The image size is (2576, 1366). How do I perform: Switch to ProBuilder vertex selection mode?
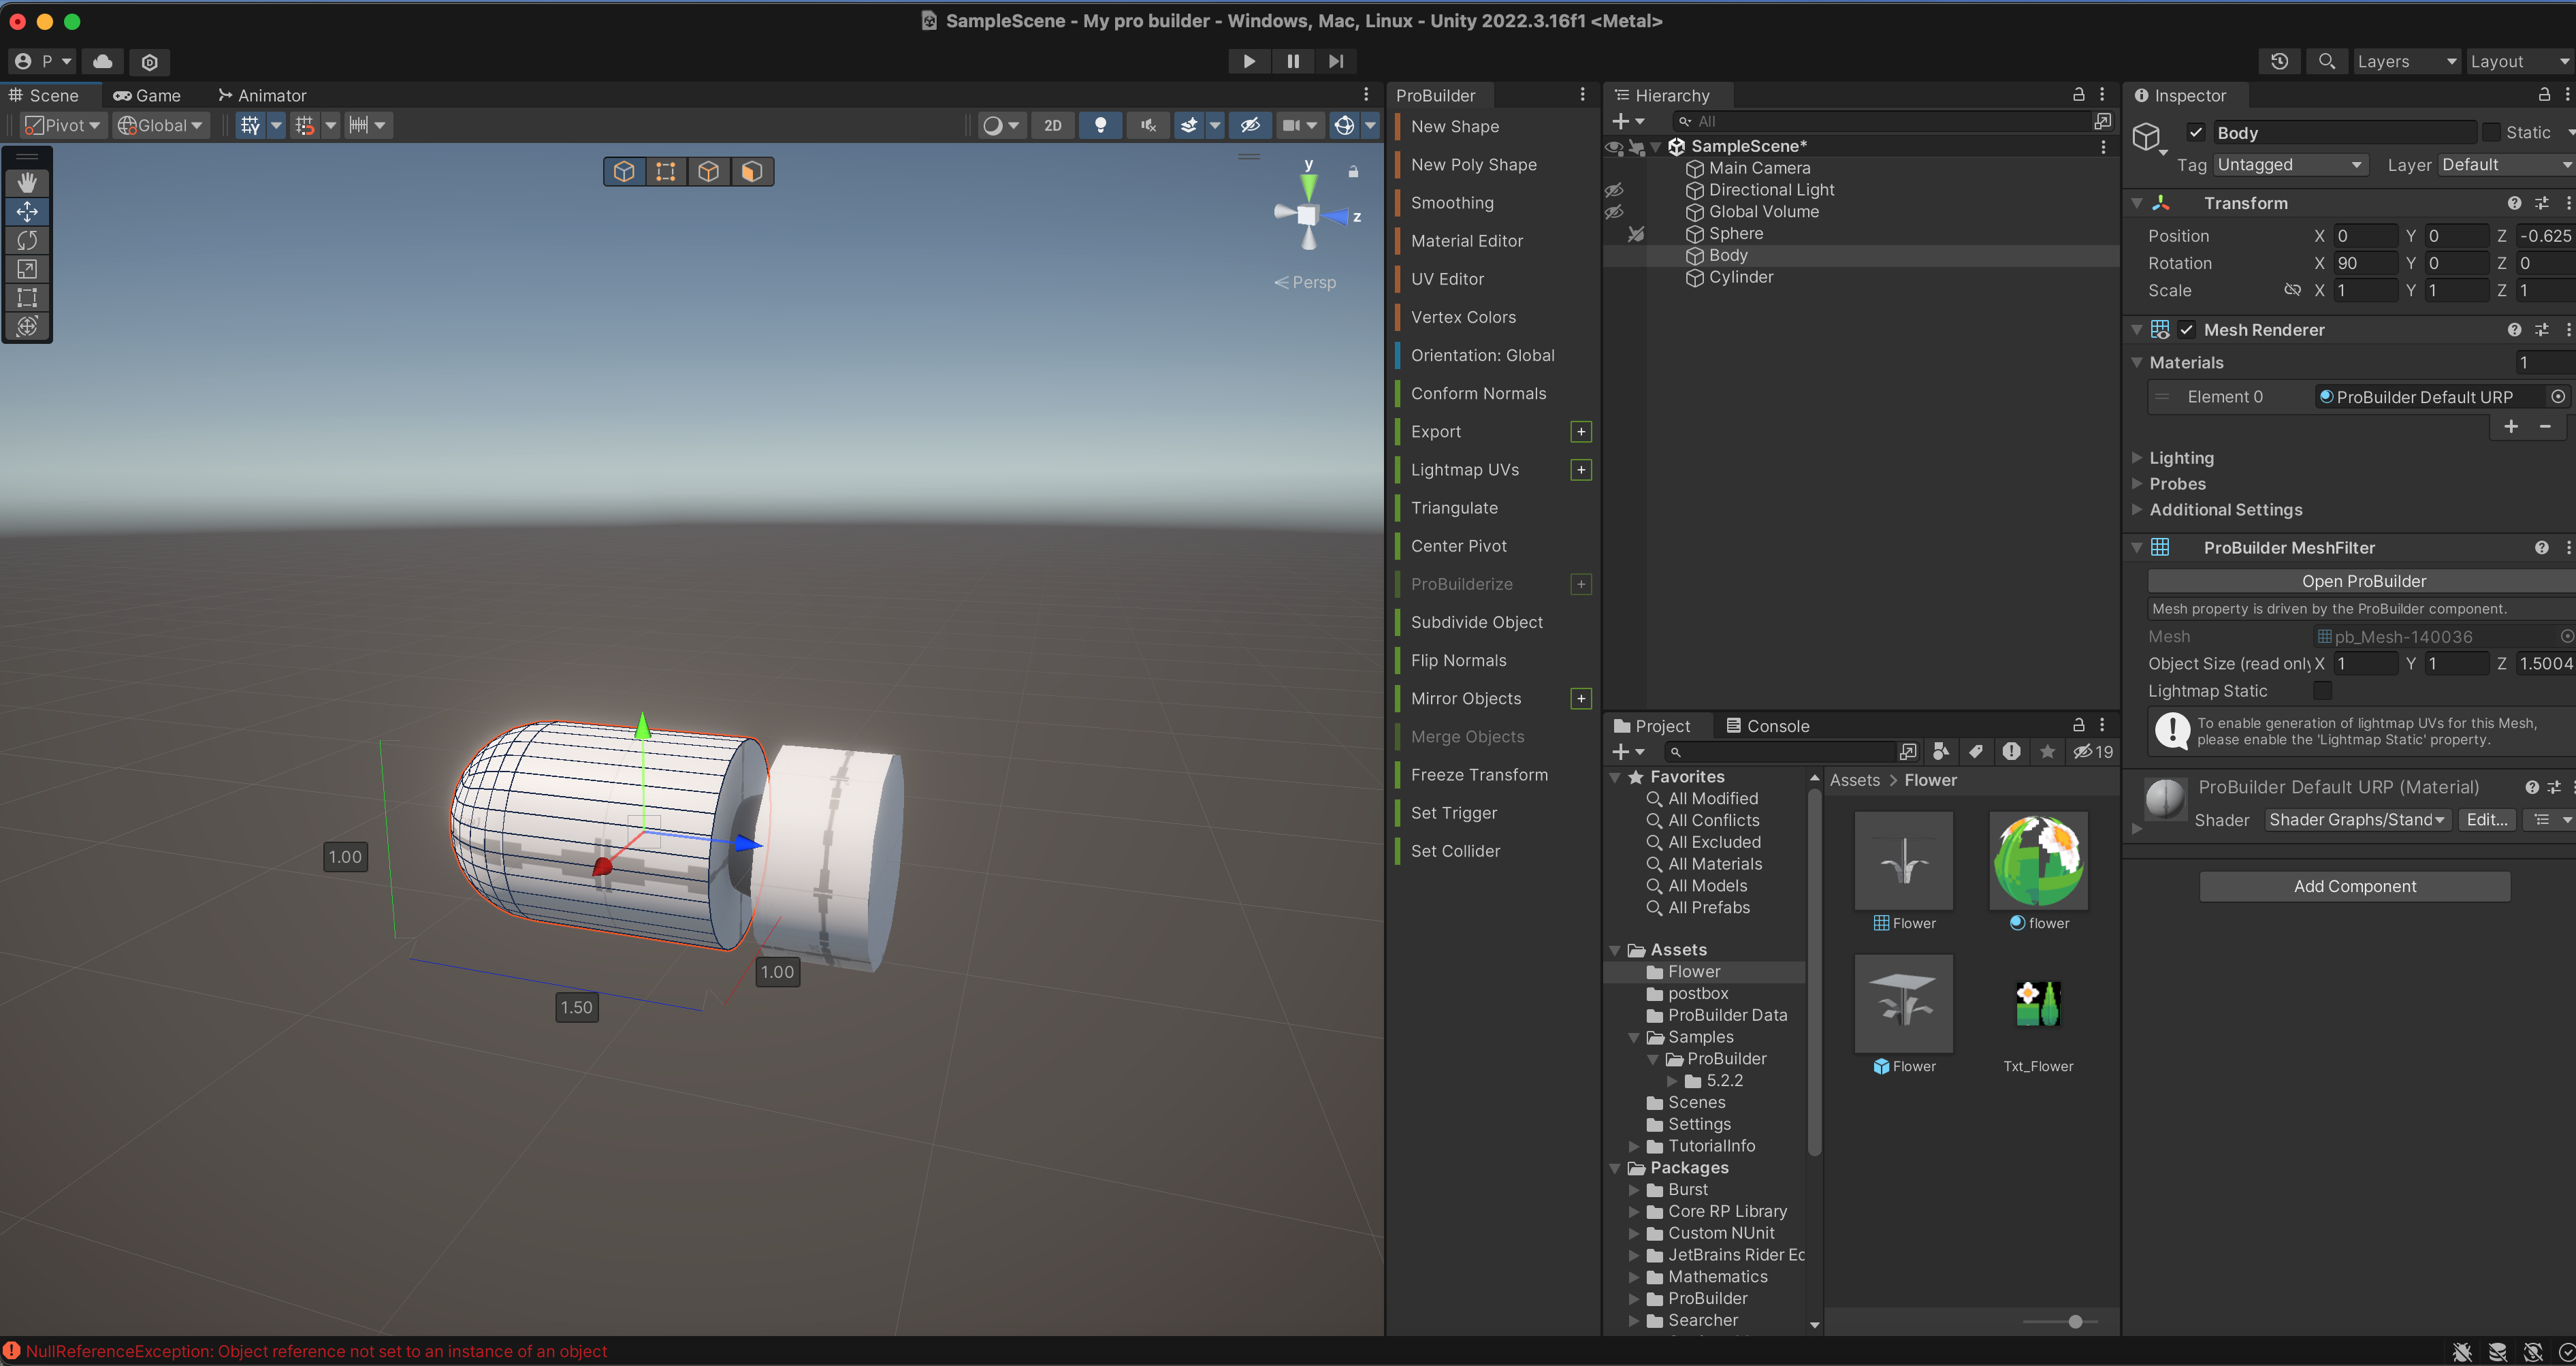click(666, 172)
